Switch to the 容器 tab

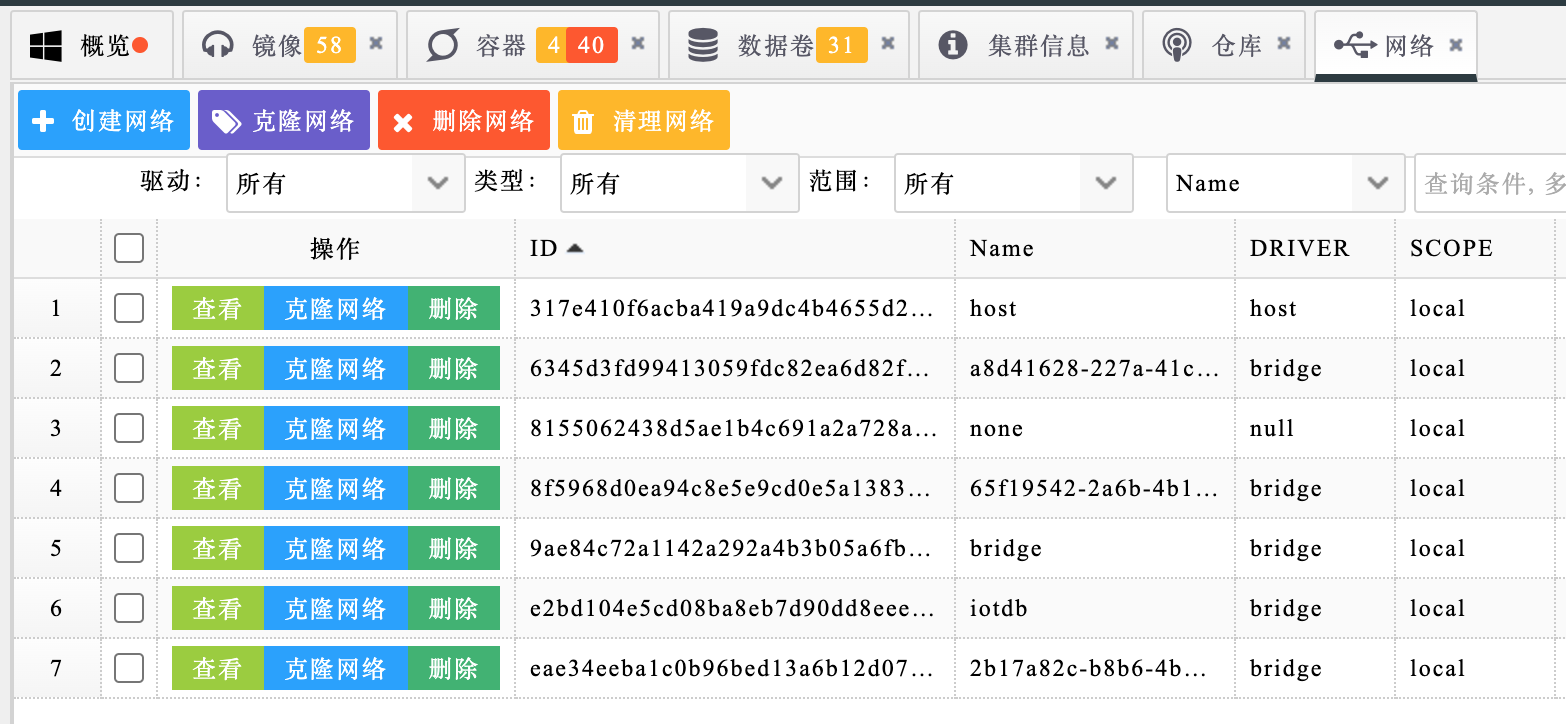[533, 45]
